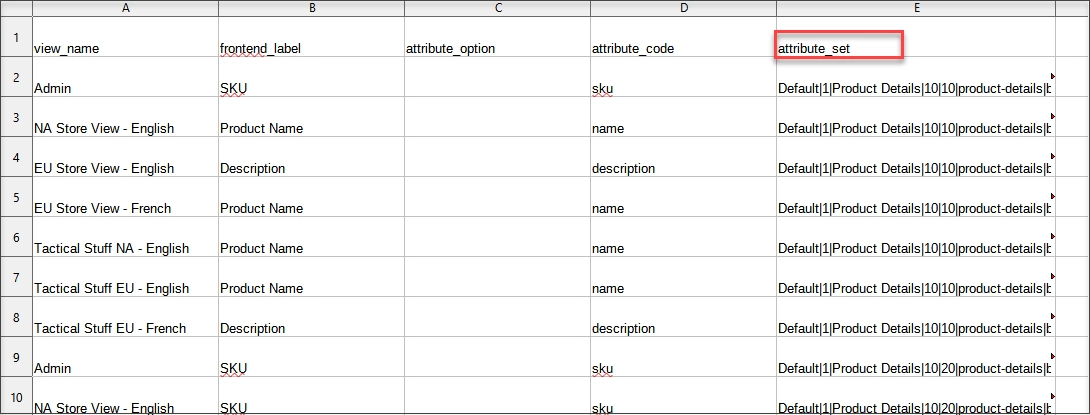Select column A header
This screenshot has width=1090, height=415.
[125, 8]
